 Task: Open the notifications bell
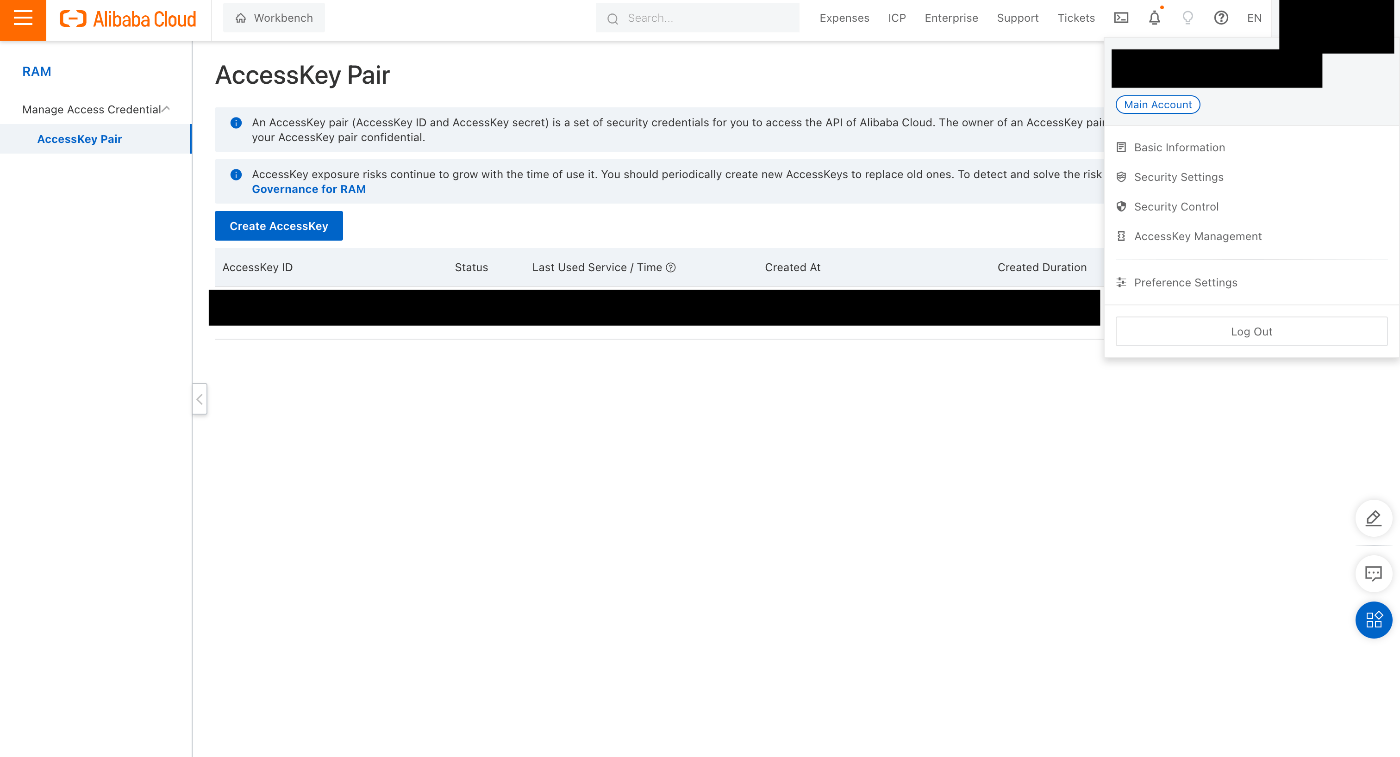click(x=1155, y=18)
